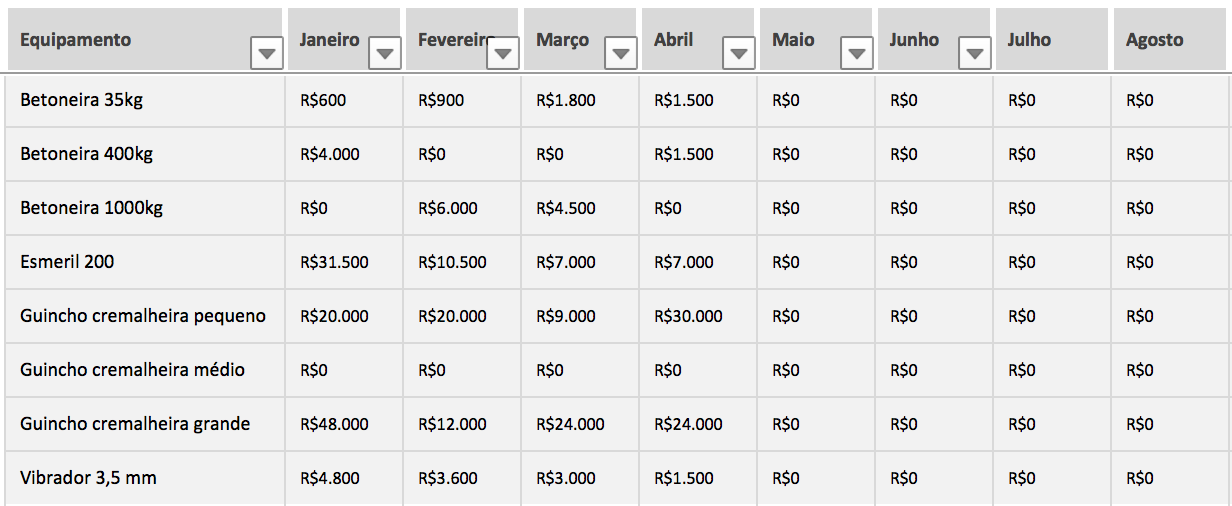Select the R$1.800 Março cell
This screenshot has width=1232, height=506.
coord(566,100)
